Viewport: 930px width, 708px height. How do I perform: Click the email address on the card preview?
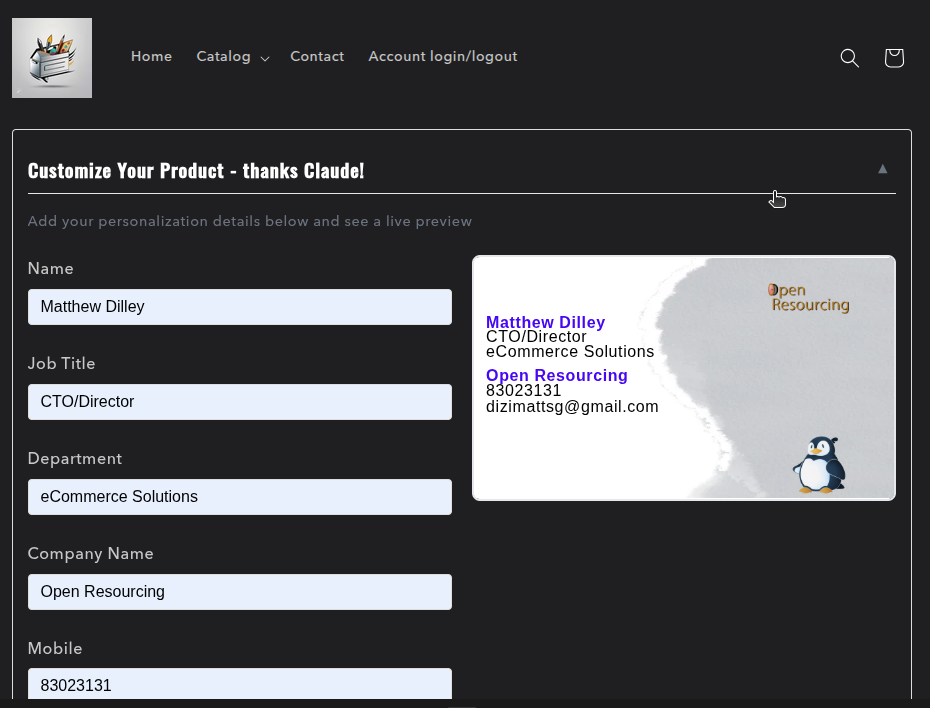(572, 407)
